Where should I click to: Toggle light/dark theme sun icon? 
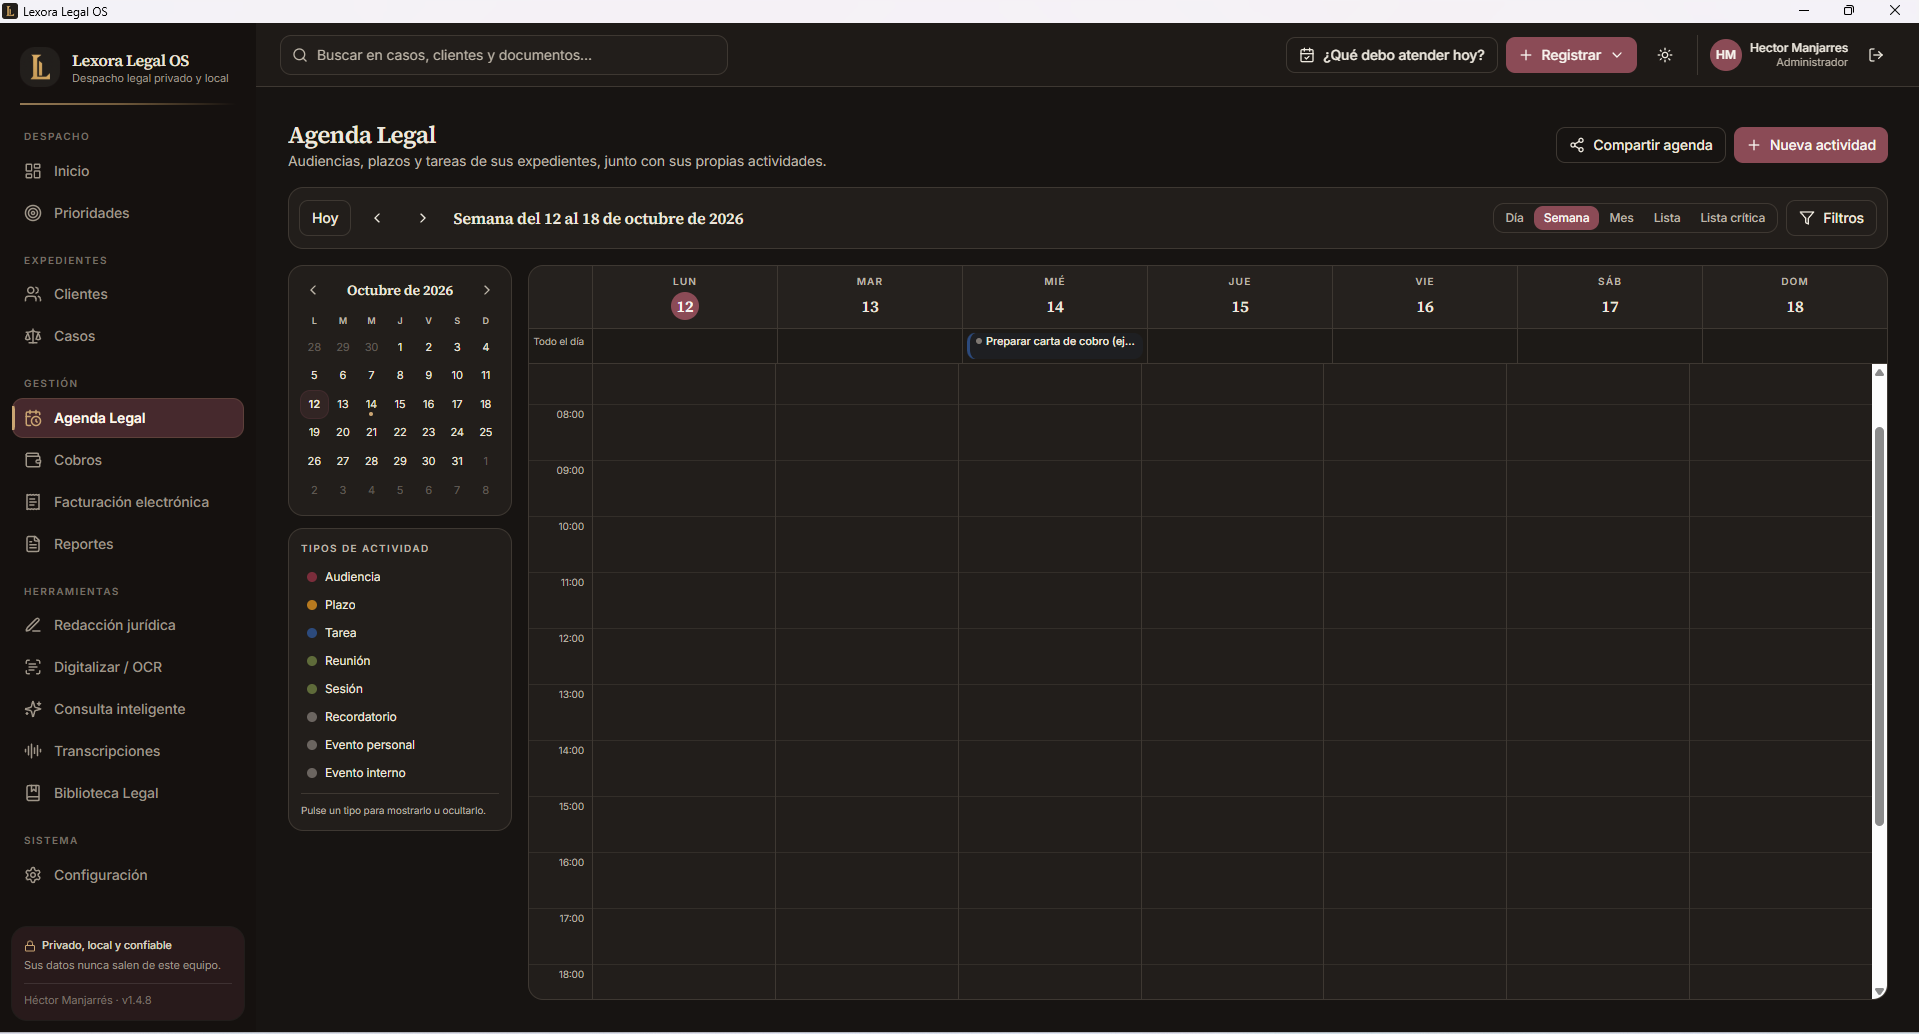[x=1665, y=55]
